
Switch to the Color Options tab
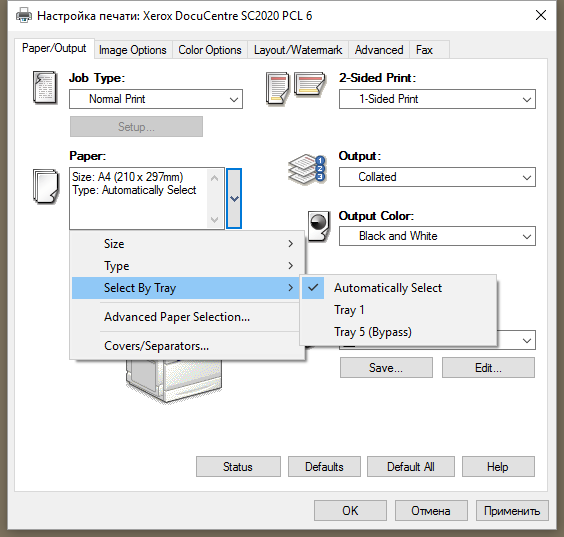210,50
